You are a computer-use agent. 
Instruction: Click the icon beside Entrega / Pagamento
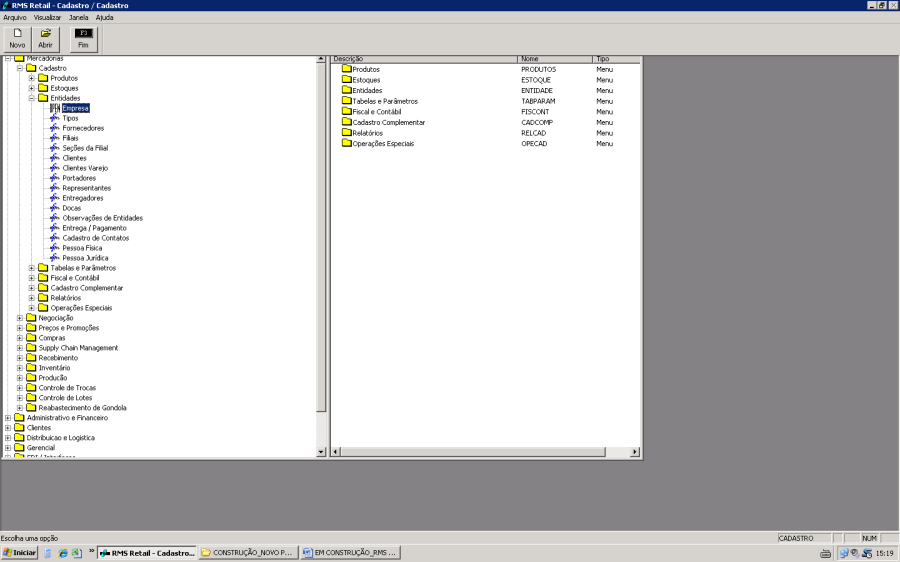pos(55,228)
